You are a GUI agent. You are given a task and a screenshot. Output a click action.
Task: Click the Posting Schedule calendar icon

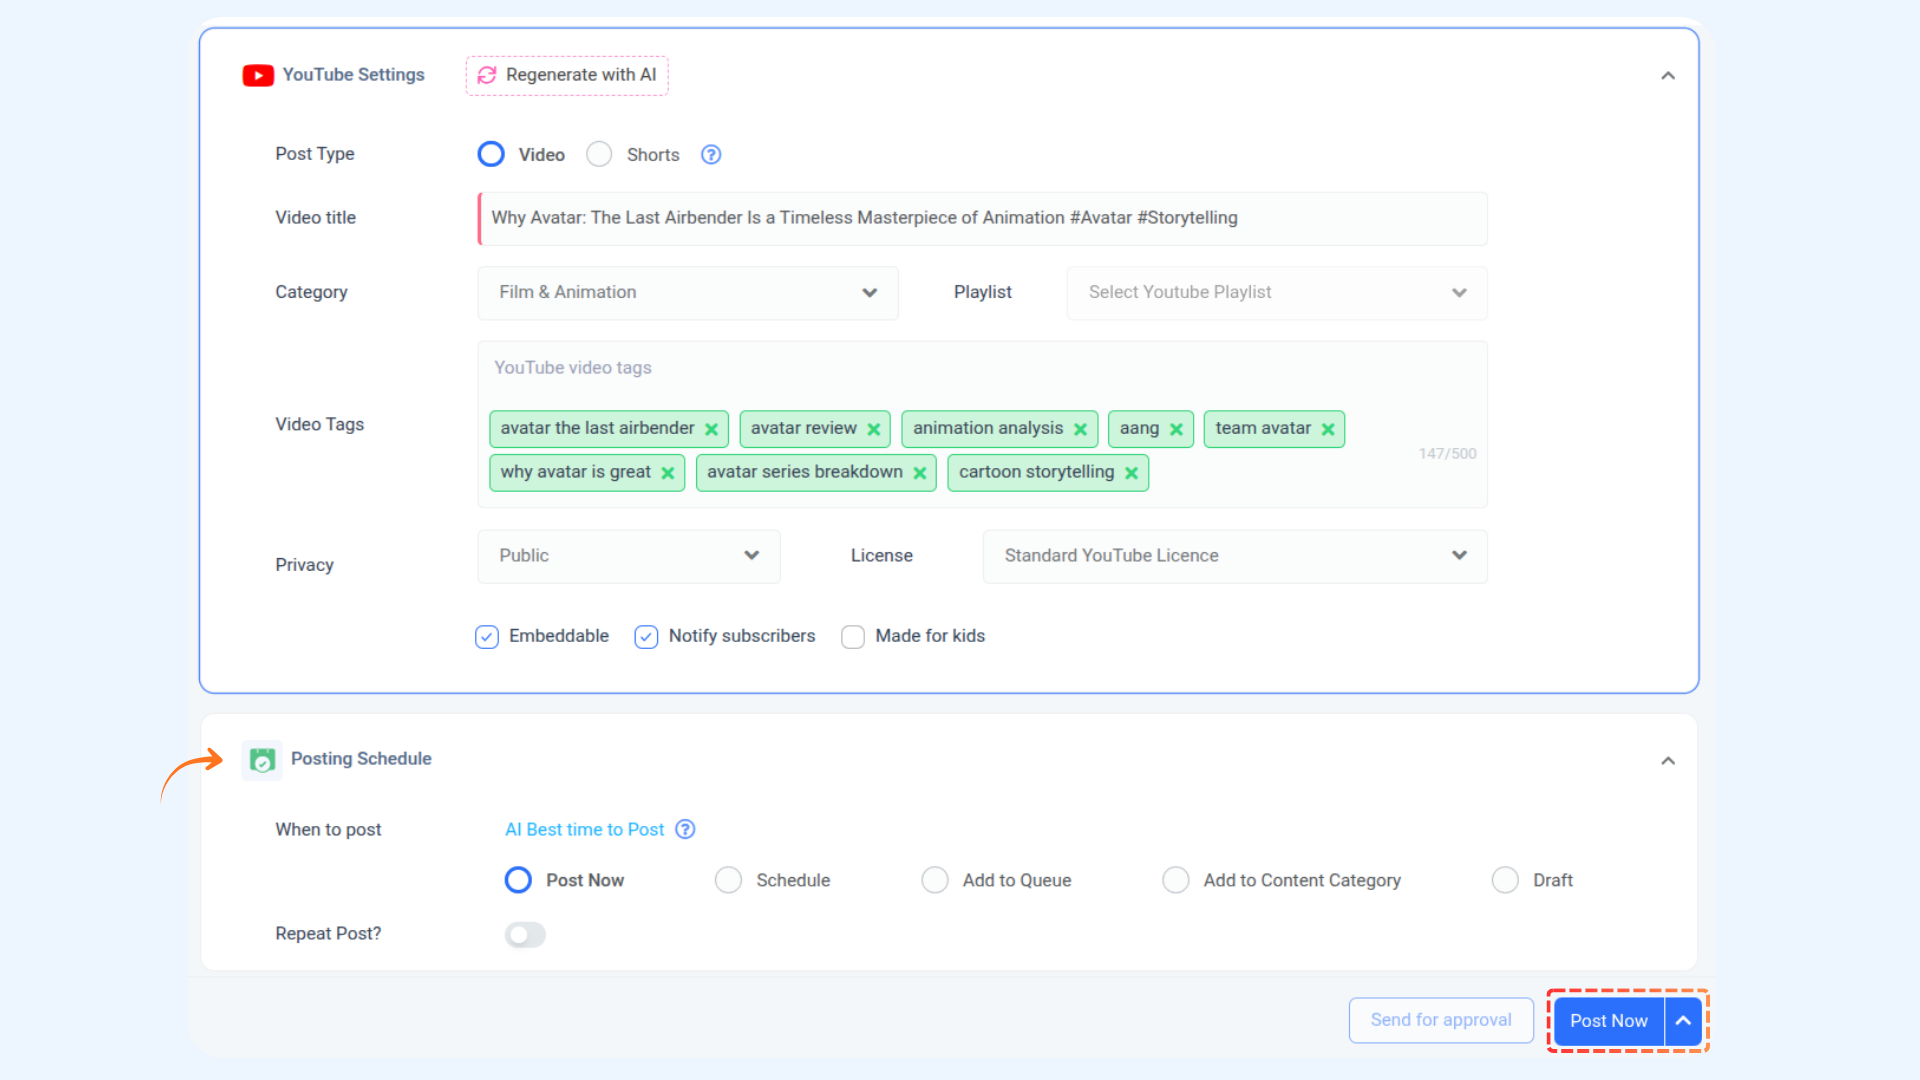coord(262,760)
